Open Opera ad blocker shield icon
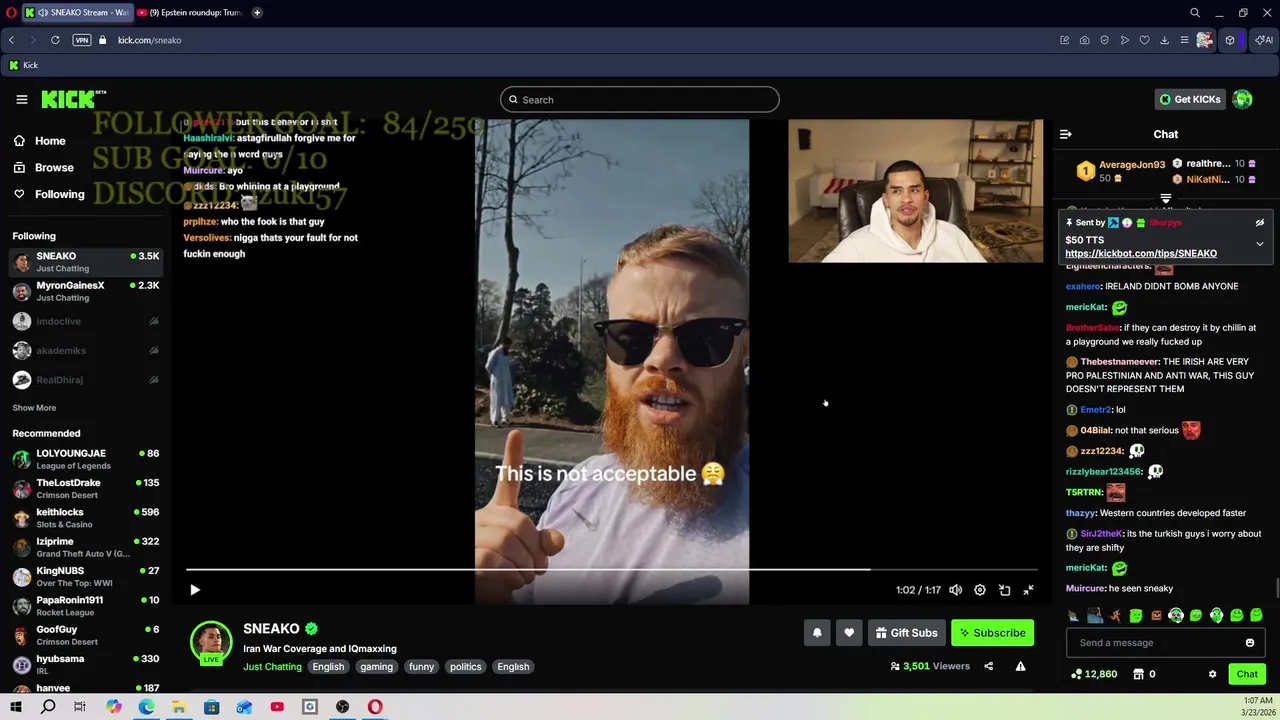The height and width of the screenshot is (720, 1280). point(1104,40)
